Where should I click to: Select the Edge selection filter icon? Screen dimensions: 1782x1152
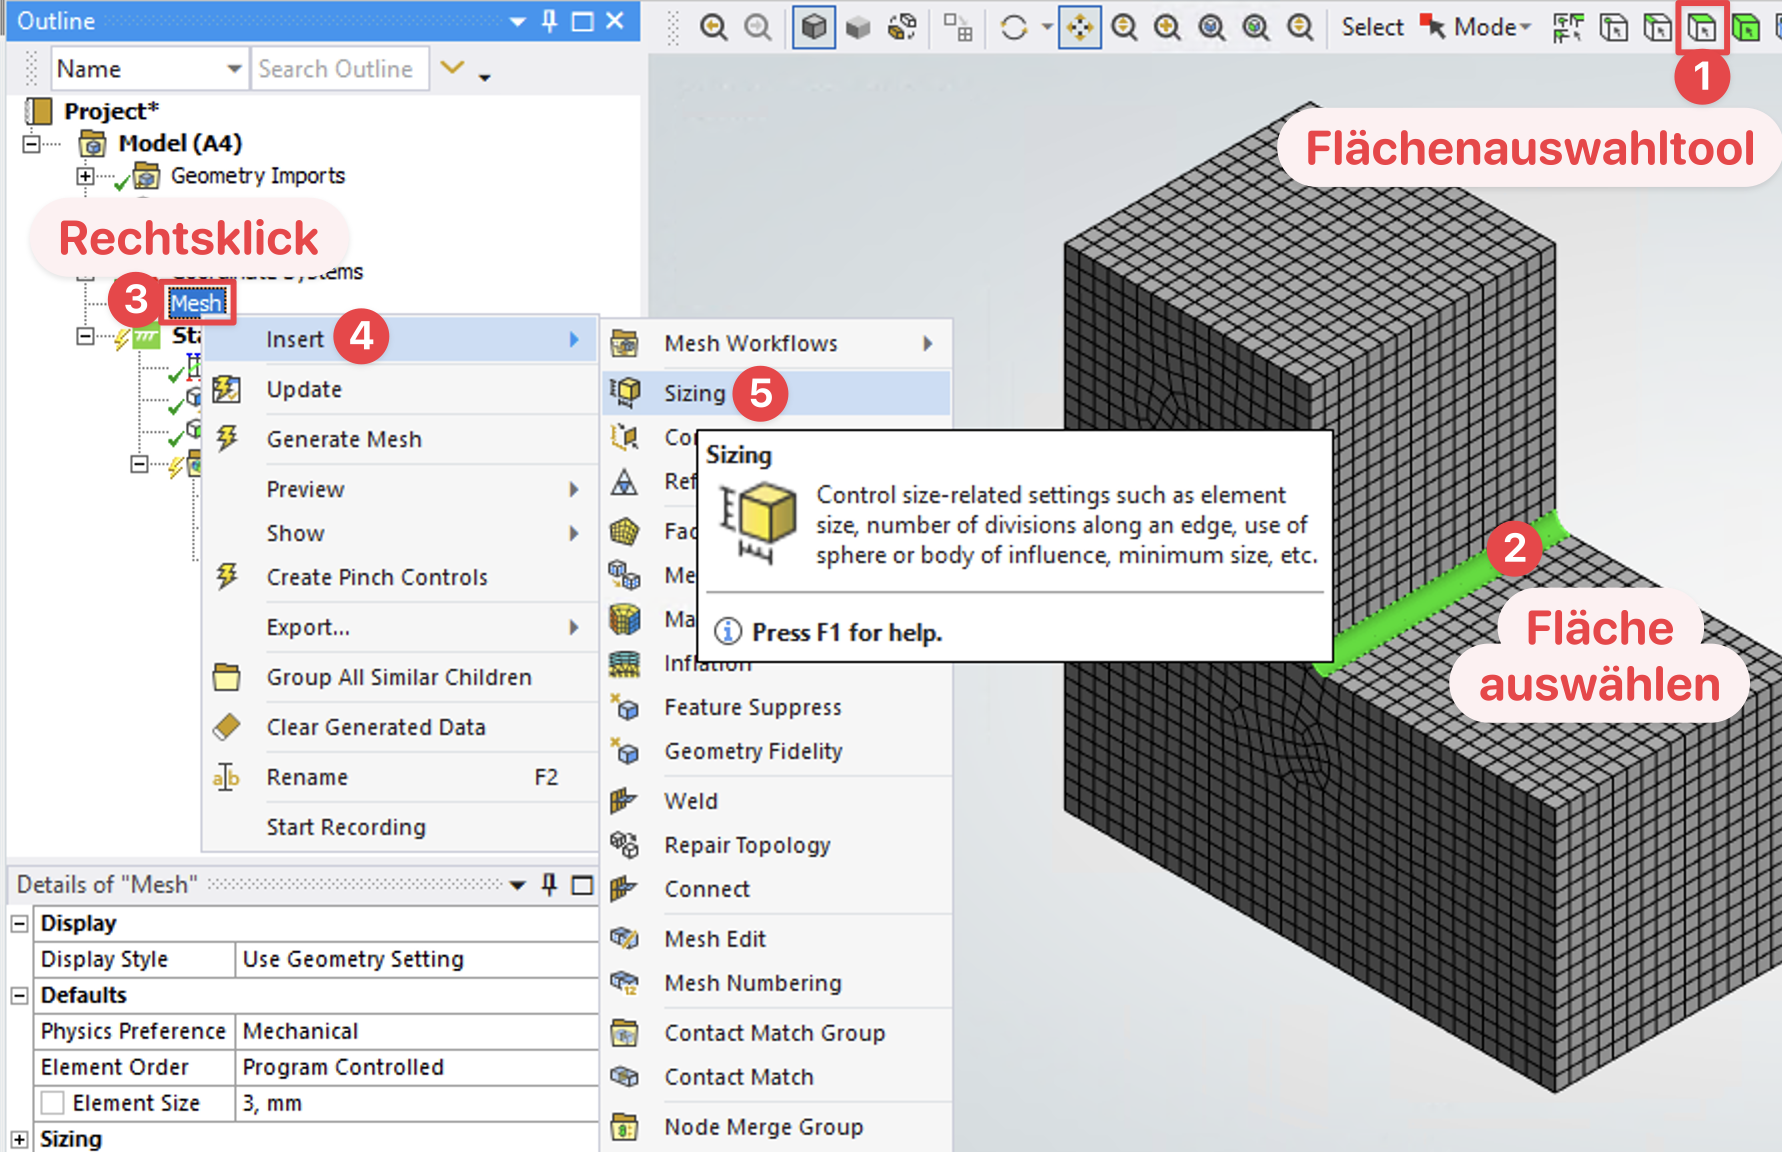tap(1657, 28)
